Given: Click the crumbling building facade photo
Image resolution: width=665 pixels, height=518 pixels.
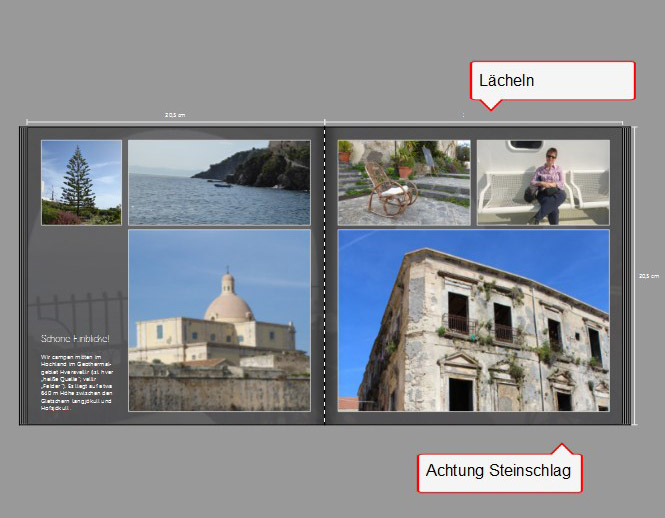Looking at the screenshot, I should (473, 320).
